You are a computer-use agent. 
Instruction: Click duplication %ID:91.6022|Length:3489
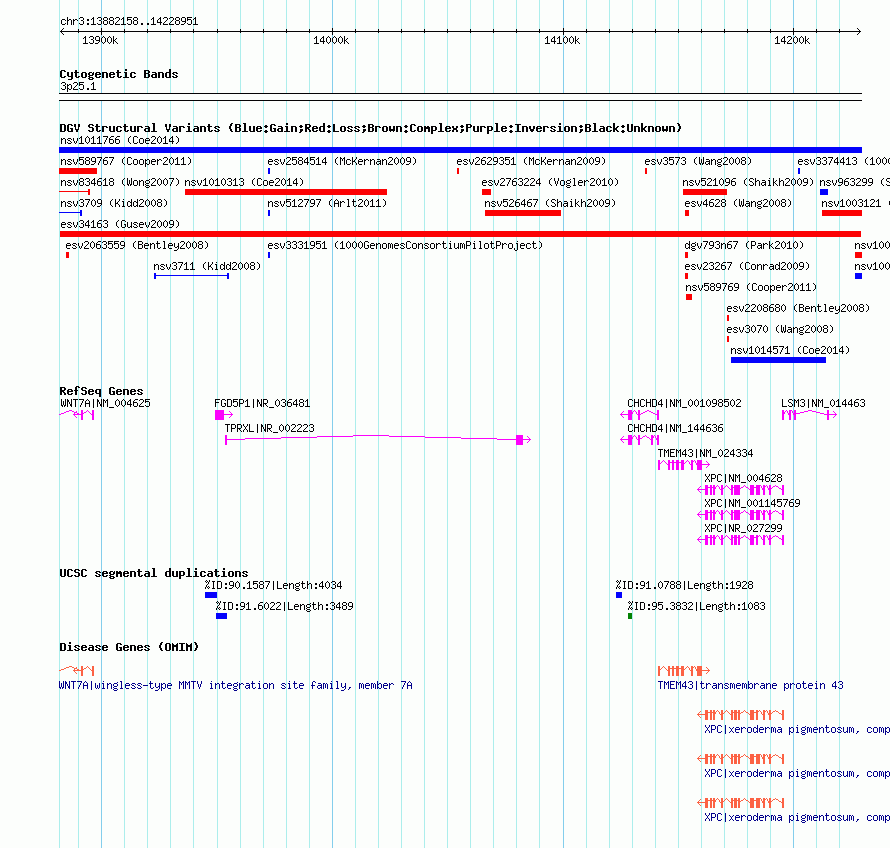[x=284, y=606]
